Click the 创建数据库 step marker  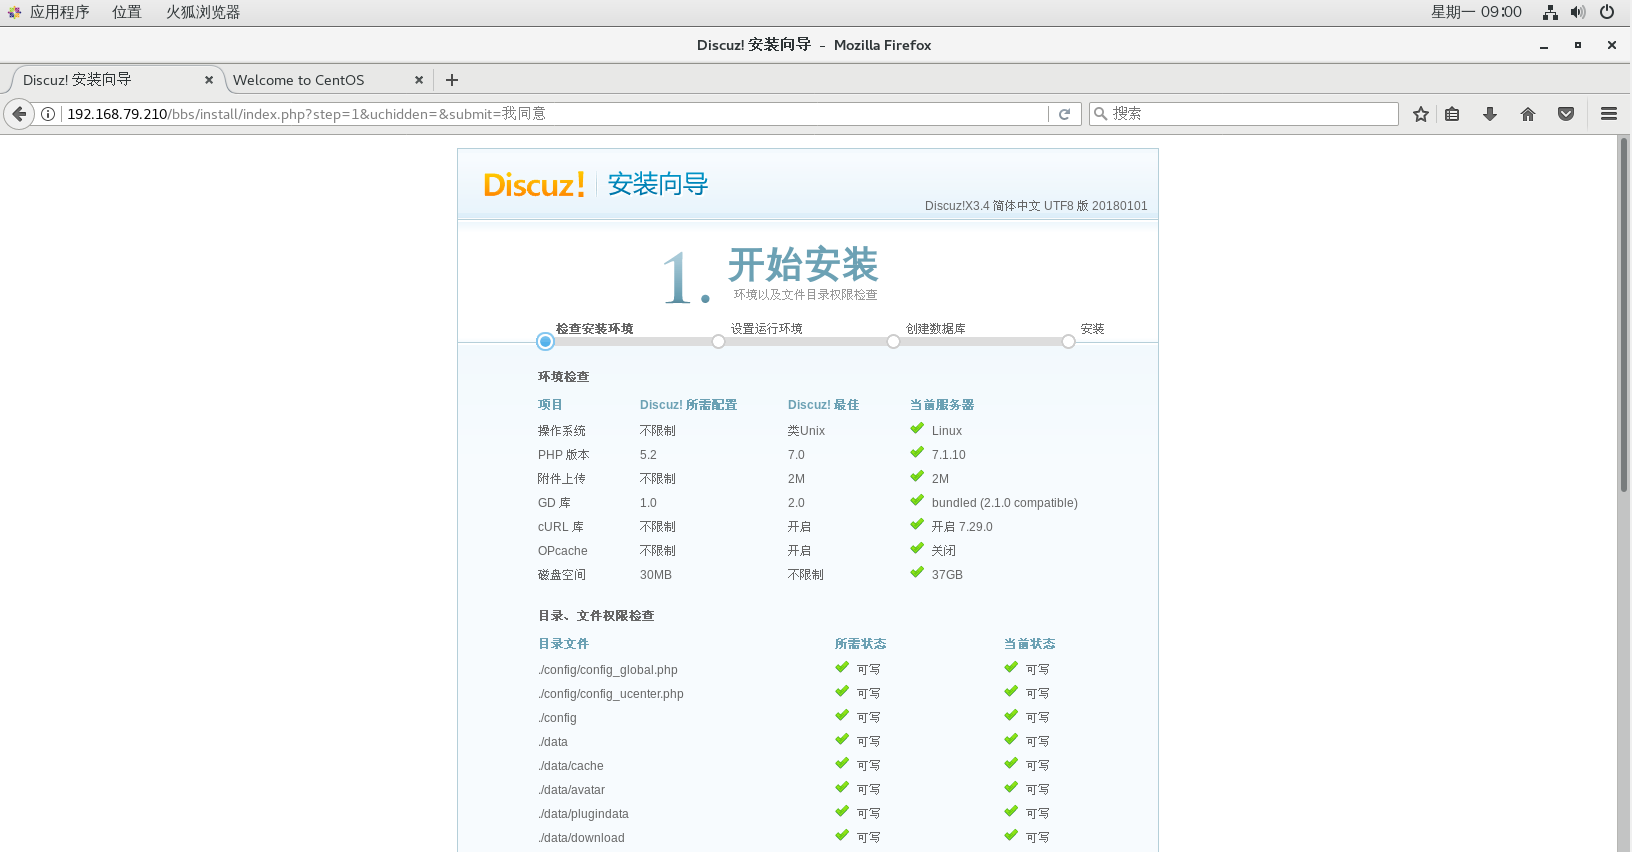point(893,342)
